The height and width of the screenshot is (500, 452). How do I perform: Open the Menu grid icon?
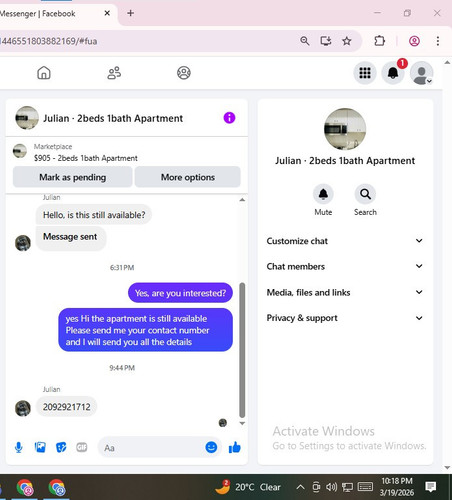(365, 73)
